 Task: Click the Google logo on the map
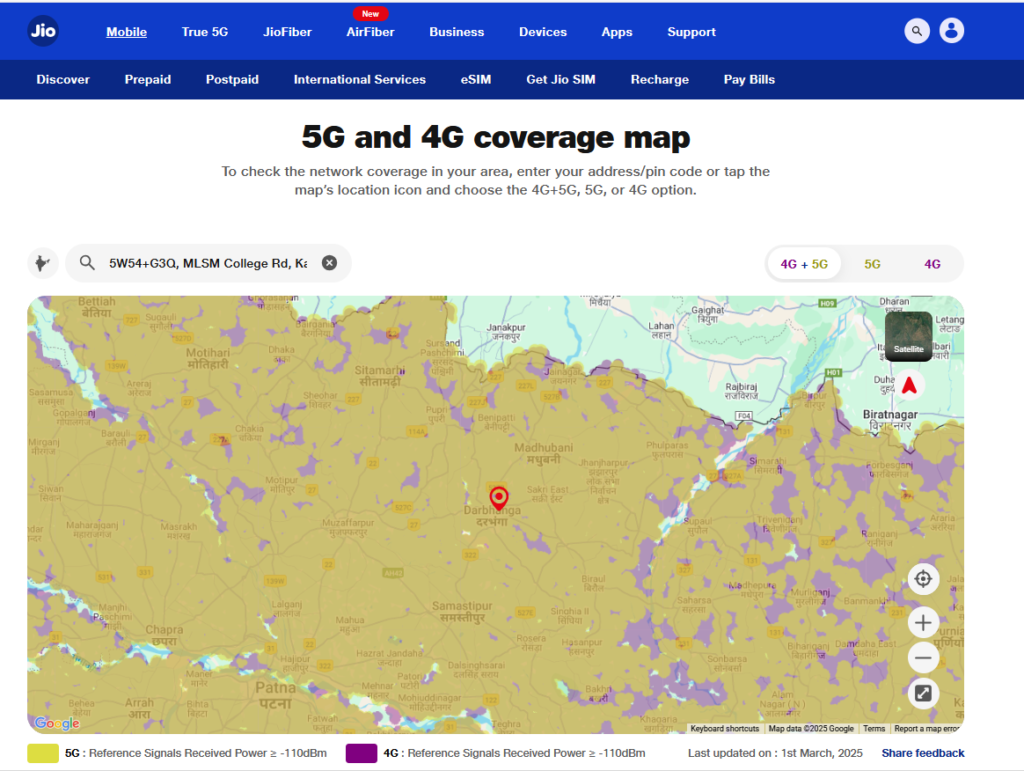(x=57, y=723)
